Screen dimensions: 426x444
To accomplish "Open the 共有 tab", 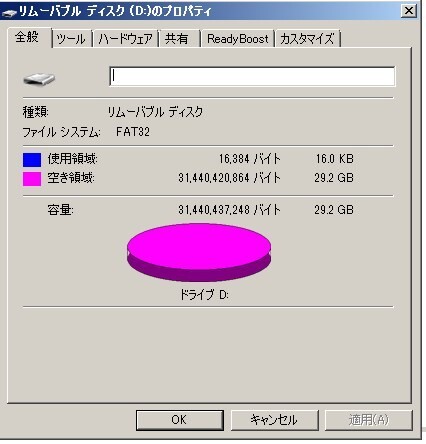I will point(179,39).
